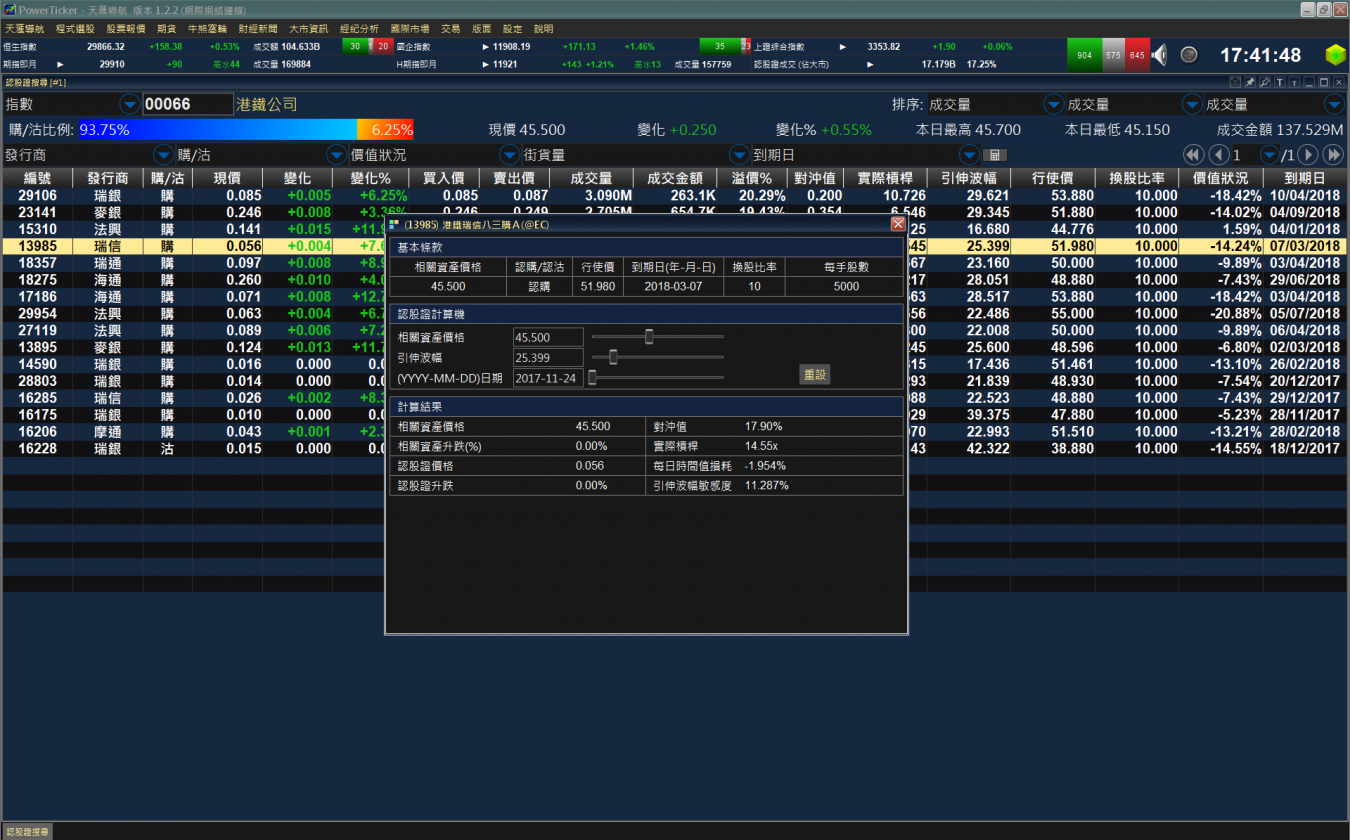Expand the 價值狀況 filter dropdown
This screenshot has height=840, width=1350.
tap(509, 155)
